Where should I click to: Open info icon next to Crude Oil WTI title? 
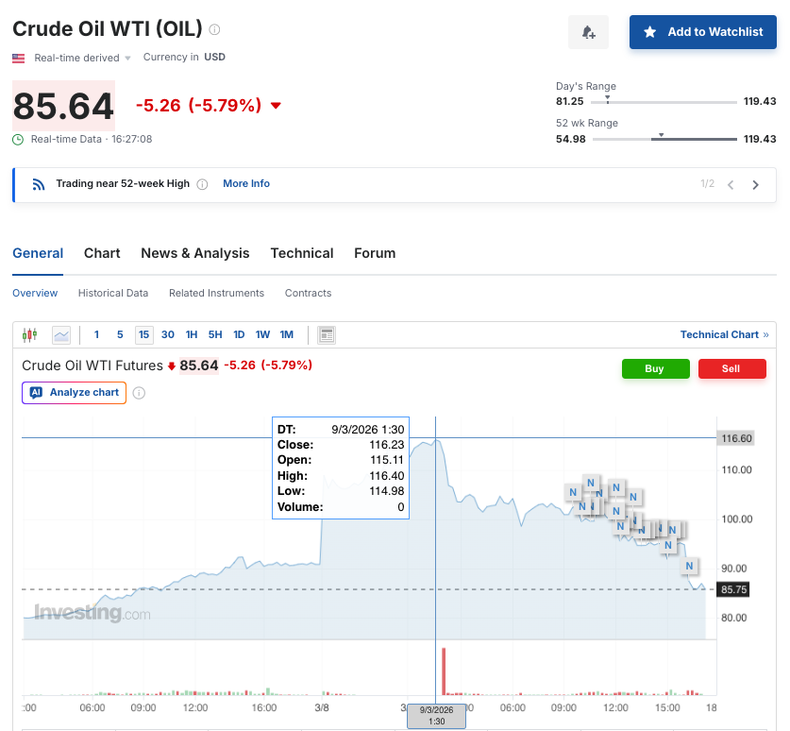pos(215,30)
